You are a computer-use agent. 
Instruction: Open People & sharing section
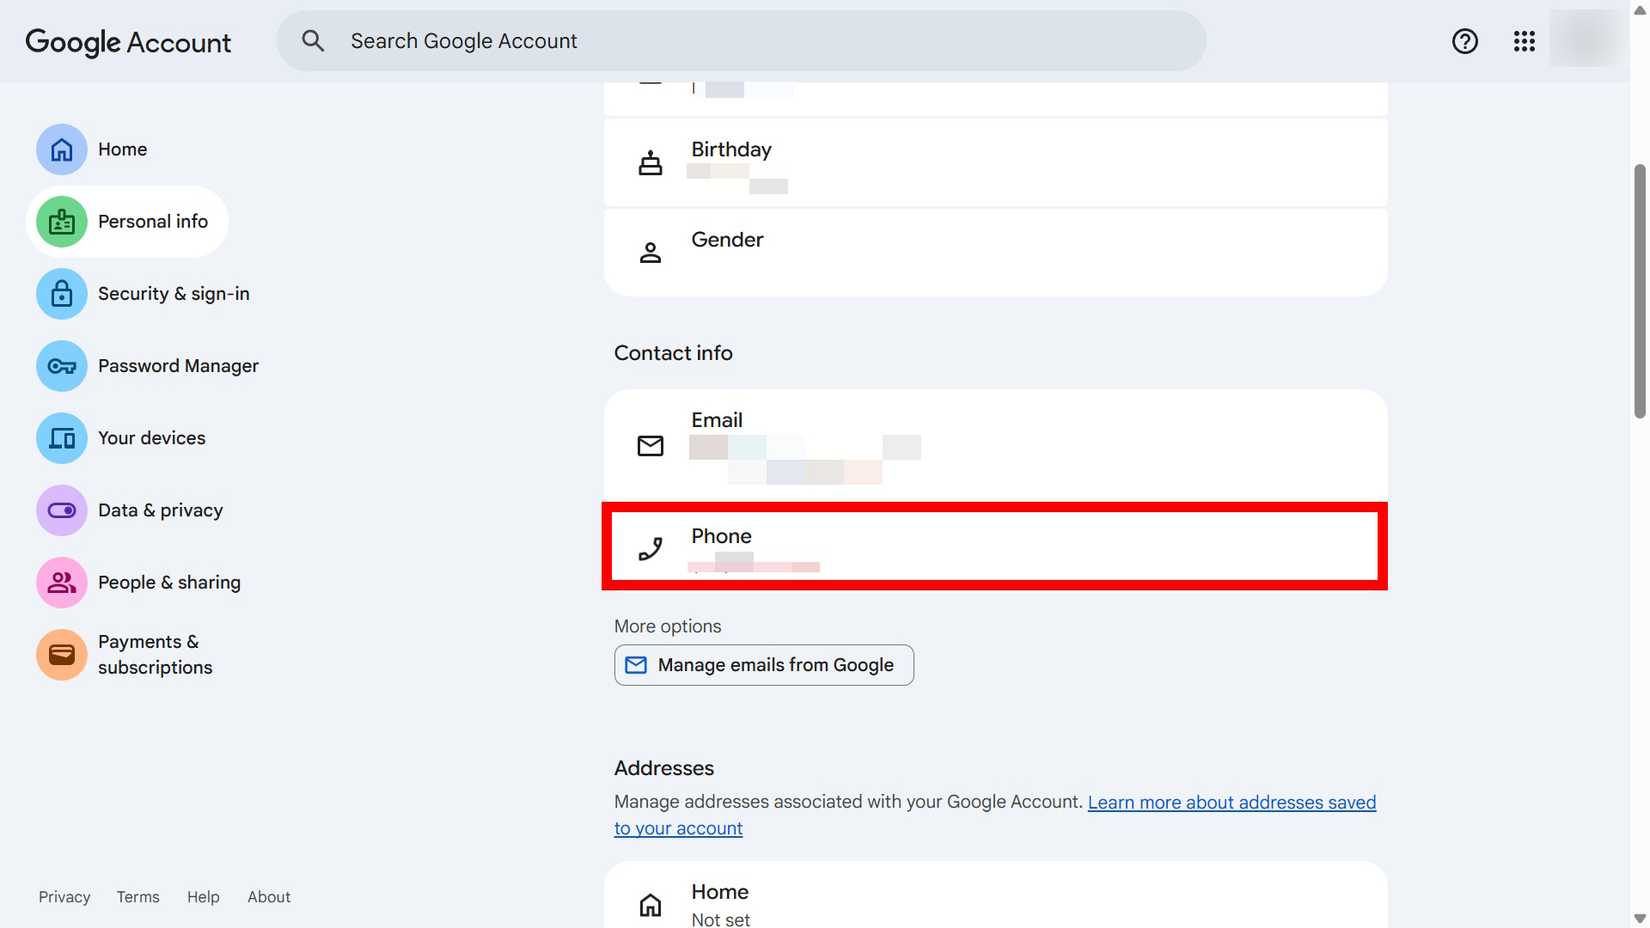tap(169, 582)
